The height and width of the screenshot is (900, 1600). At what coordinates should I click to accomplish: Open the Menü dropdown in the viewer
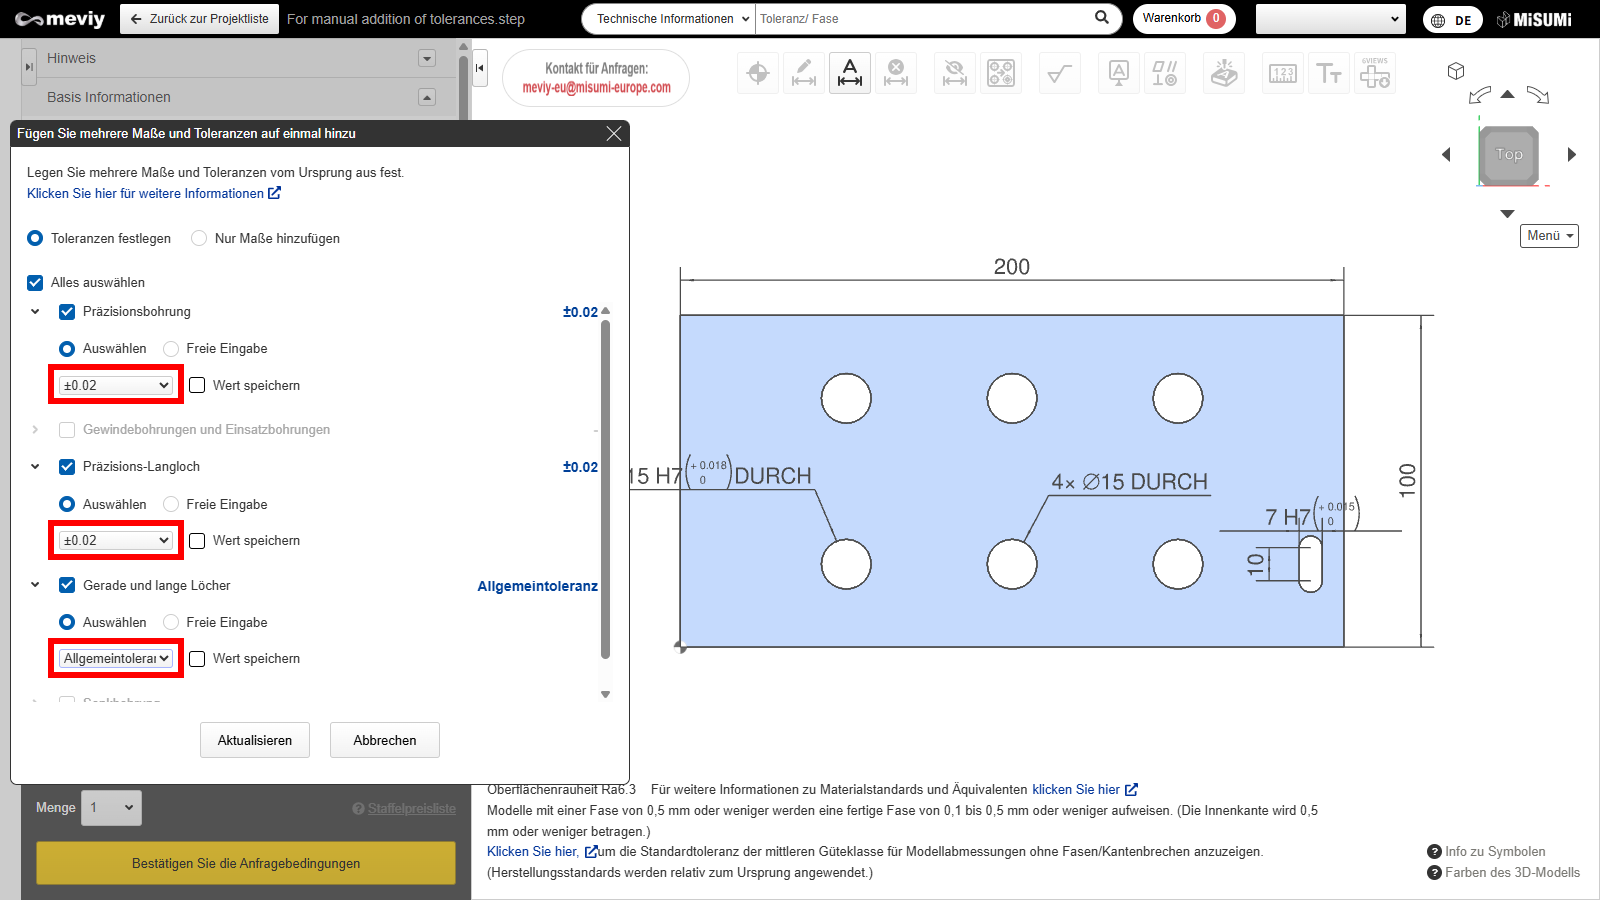[1549, 236]
